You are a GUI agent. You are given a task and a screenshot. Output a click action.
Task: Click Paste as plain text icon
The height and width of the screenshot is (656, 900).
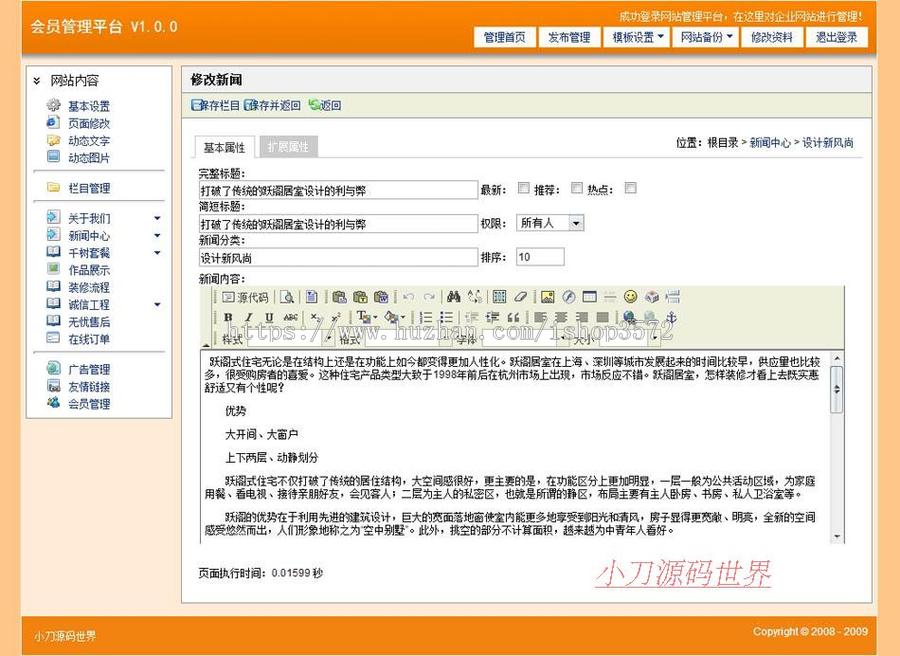click(x=360, y=297)
